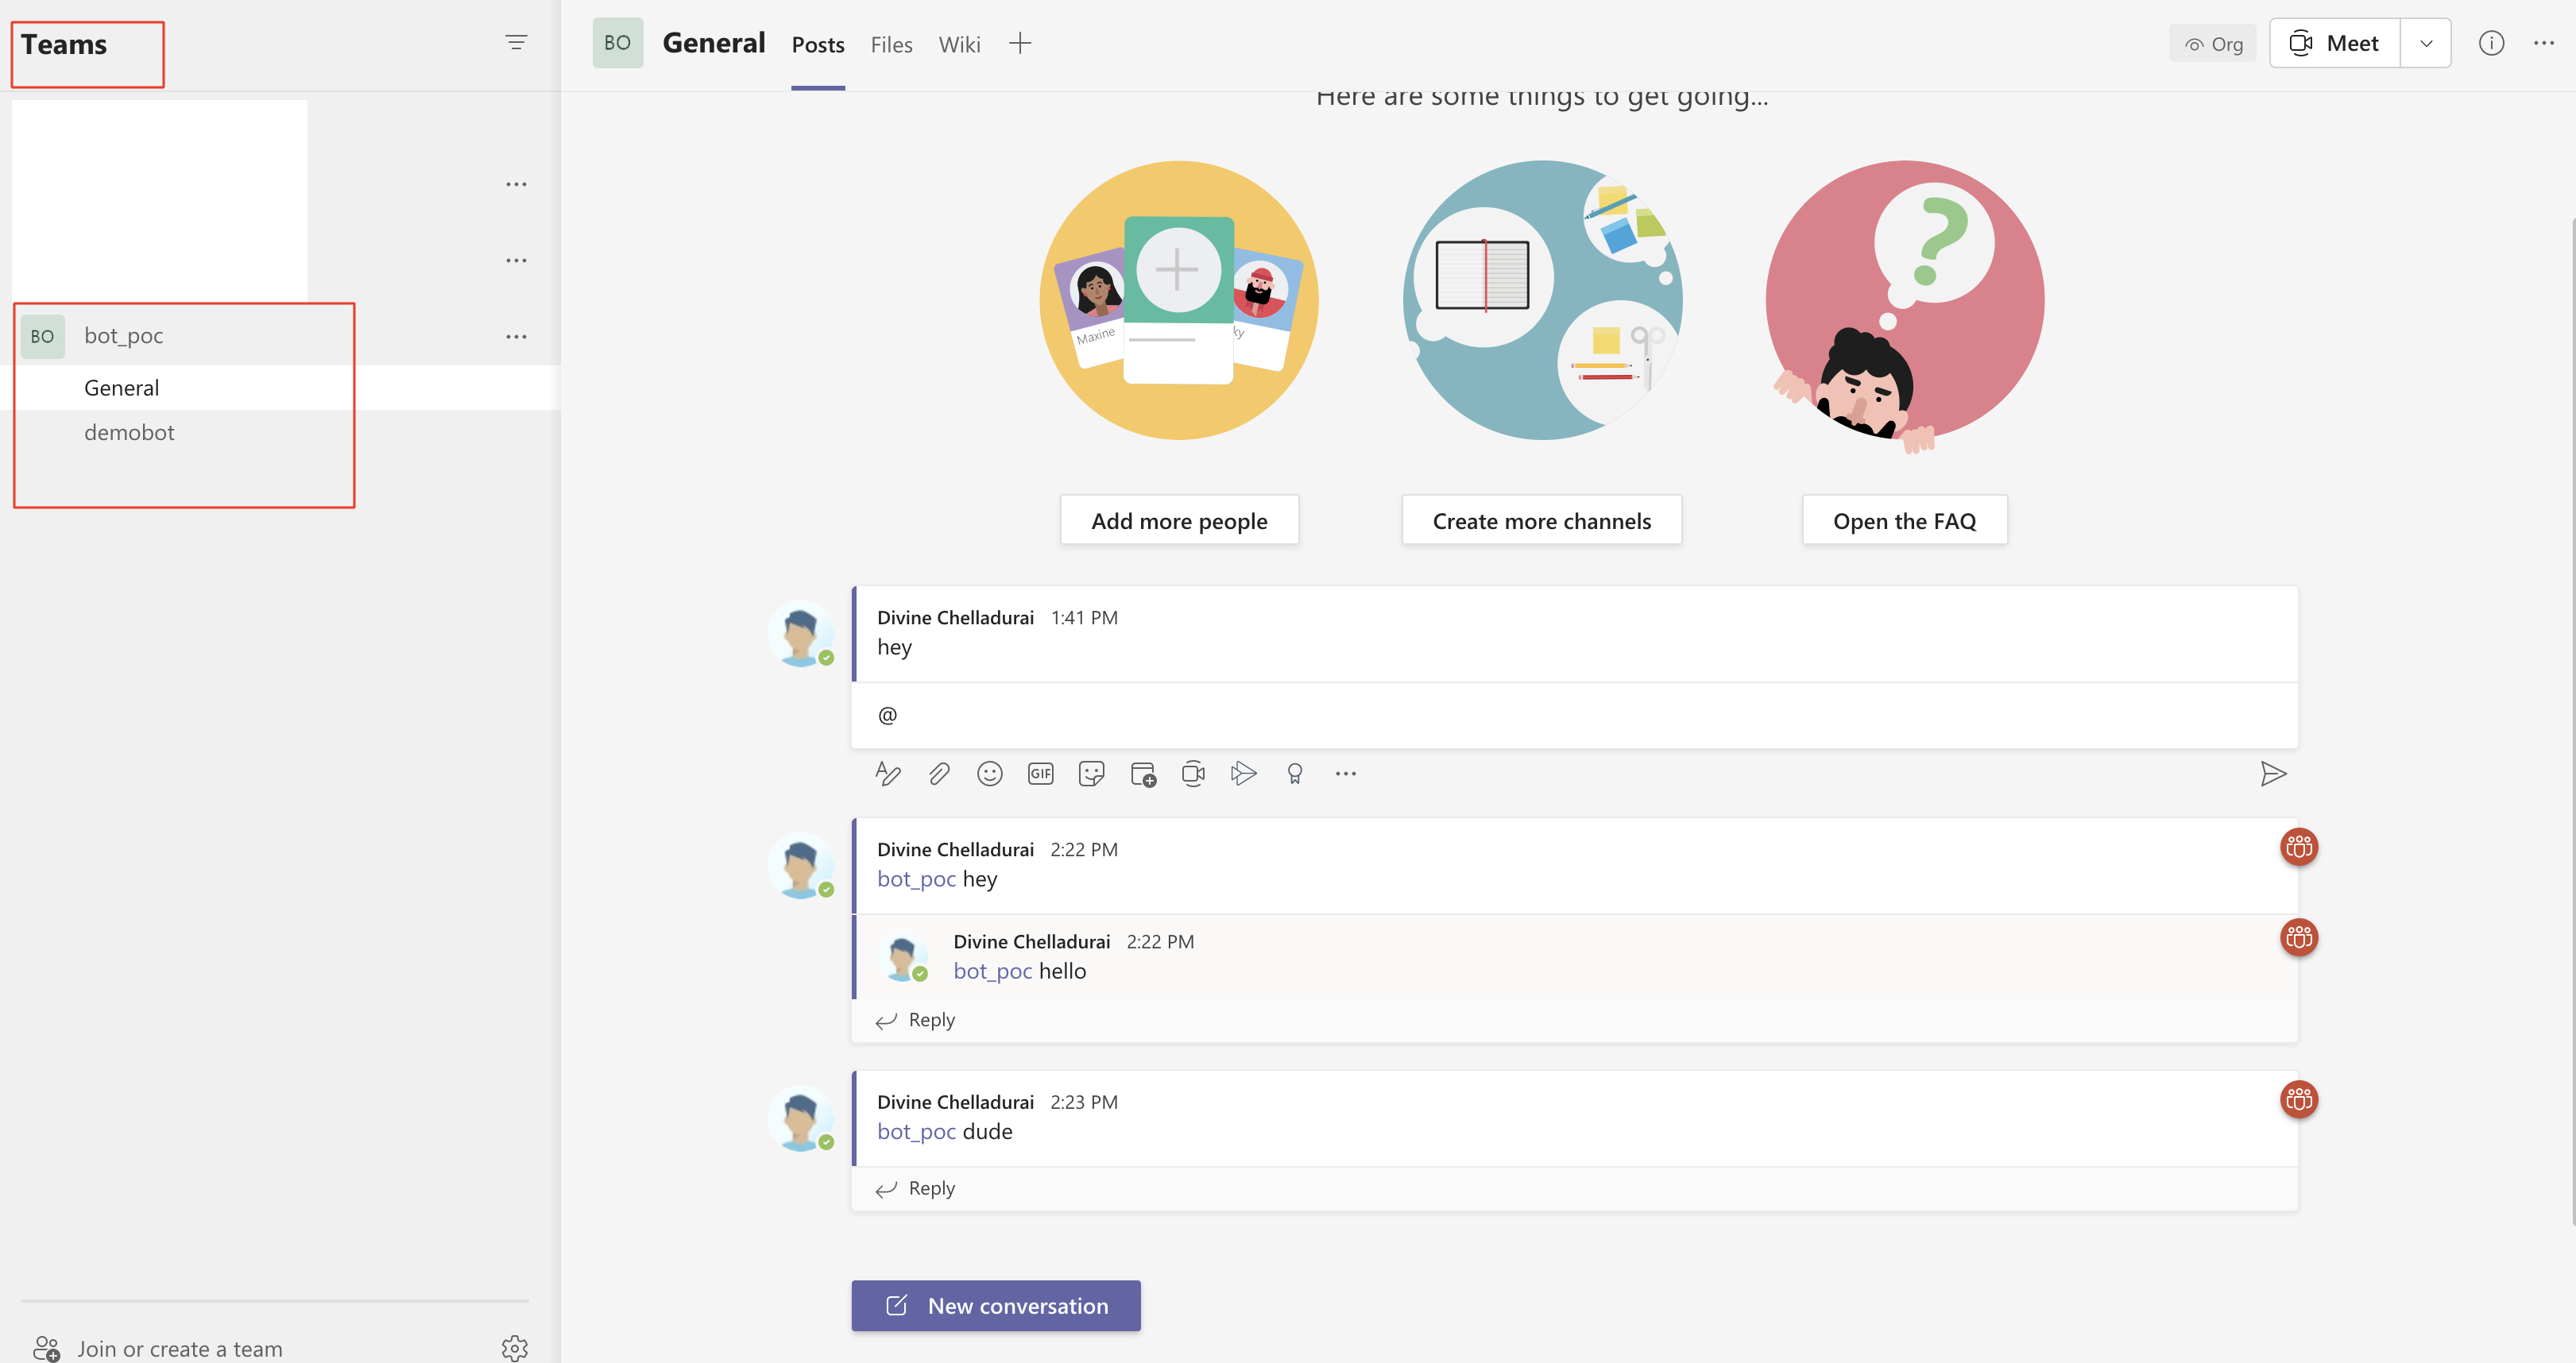
Task: Open more channel options in top right
Action: (x=2544, y=43)
